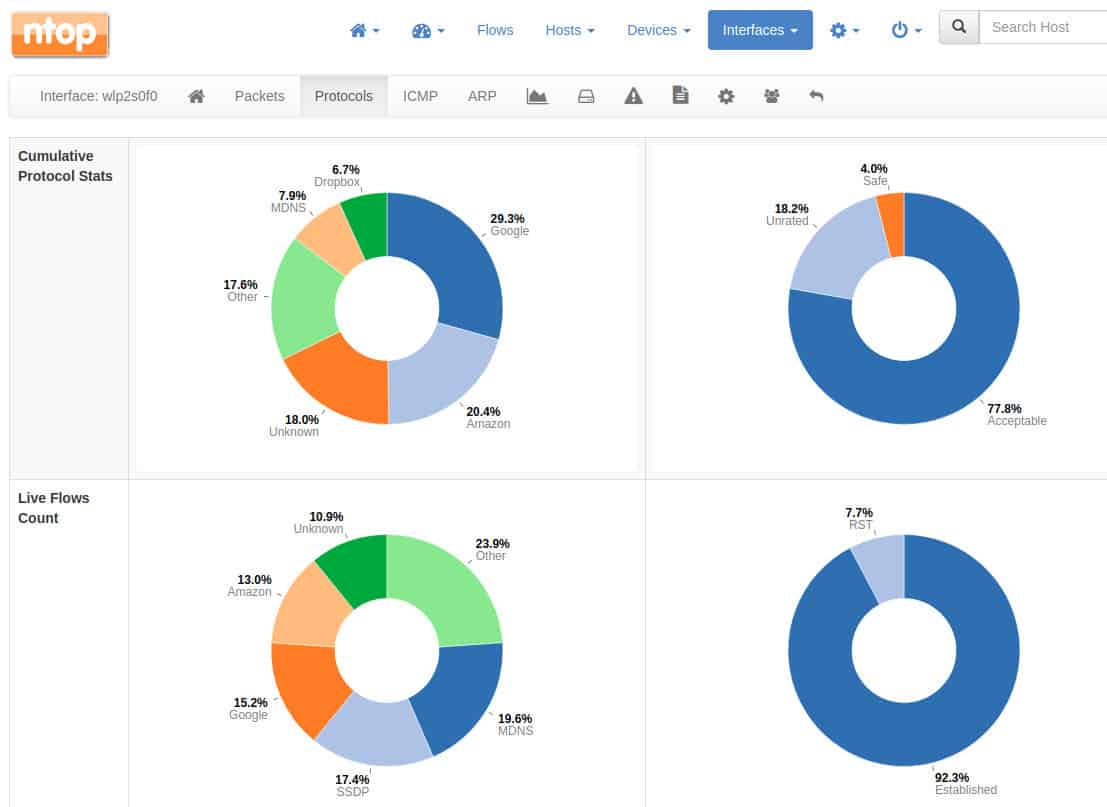1107x807 pixels.
Task: Open the power button dropdown
Action: [x=906, y=30]
